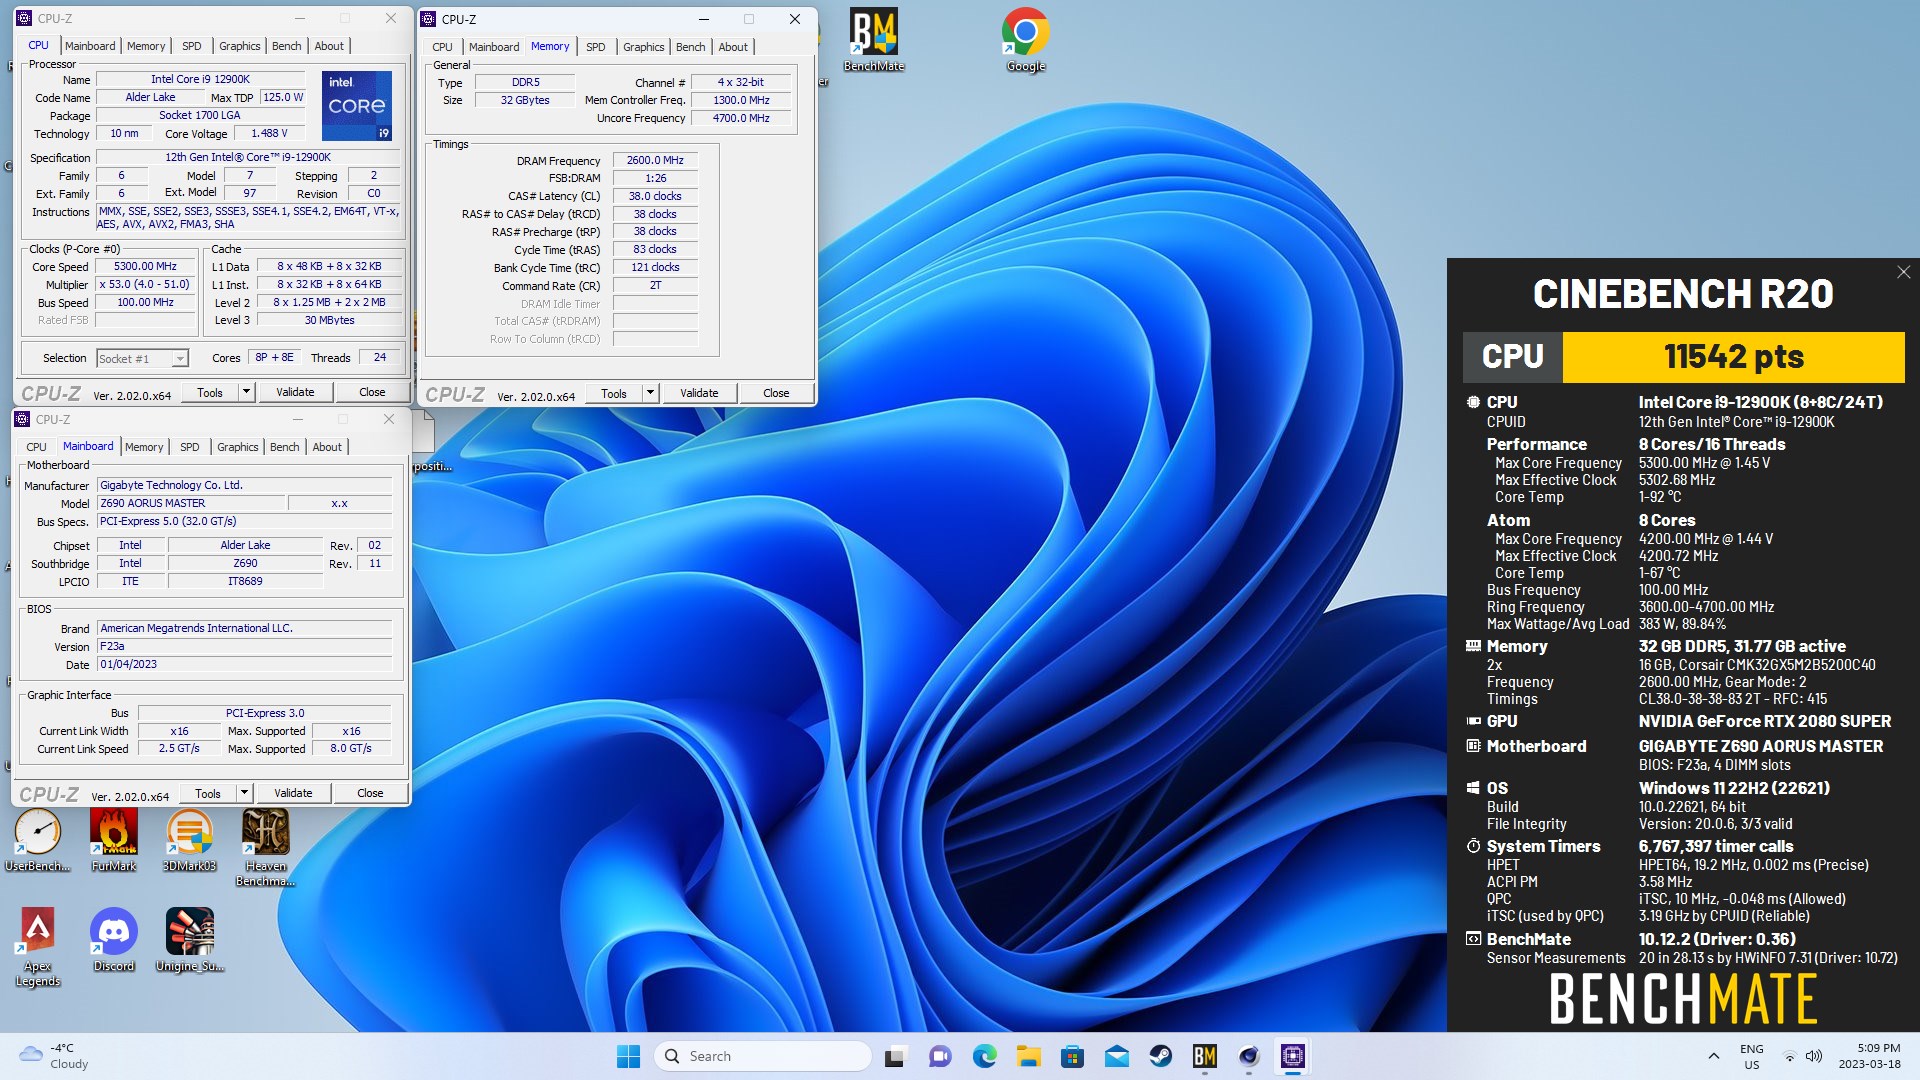This screenshot has width=1920, height=1080.
Task: Expand Tools dropdown arrow in CPU tab window
Action: [x=246, y=392]
